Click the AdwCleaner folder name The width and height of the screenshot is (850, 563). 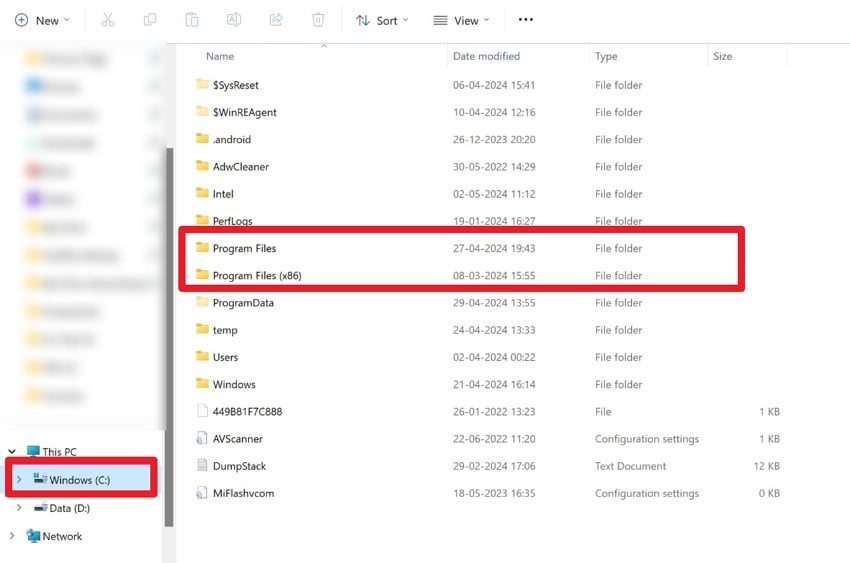pos(241,167)
